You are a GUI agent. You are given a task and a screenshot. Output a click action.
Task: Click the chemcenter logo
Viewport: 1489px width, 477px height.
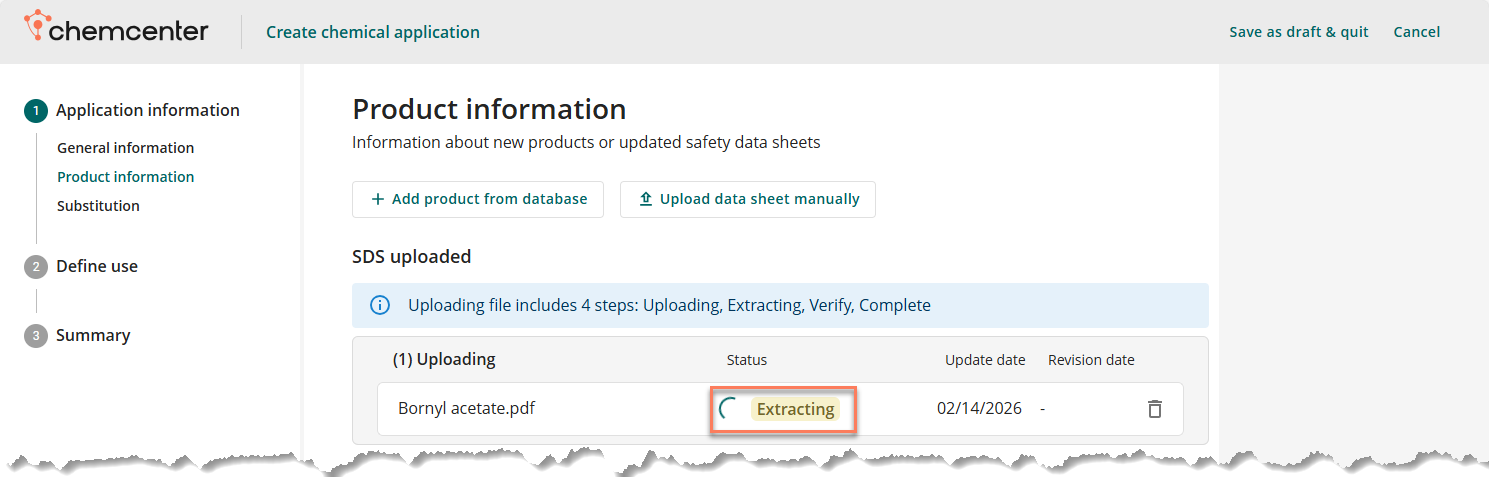116,30
